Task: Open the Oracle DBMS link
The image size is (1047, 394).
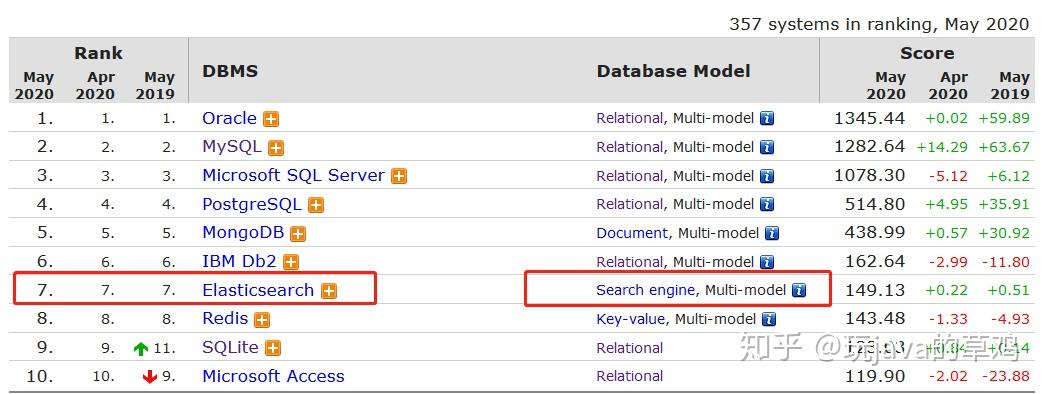Action: (x=229, y=118)
